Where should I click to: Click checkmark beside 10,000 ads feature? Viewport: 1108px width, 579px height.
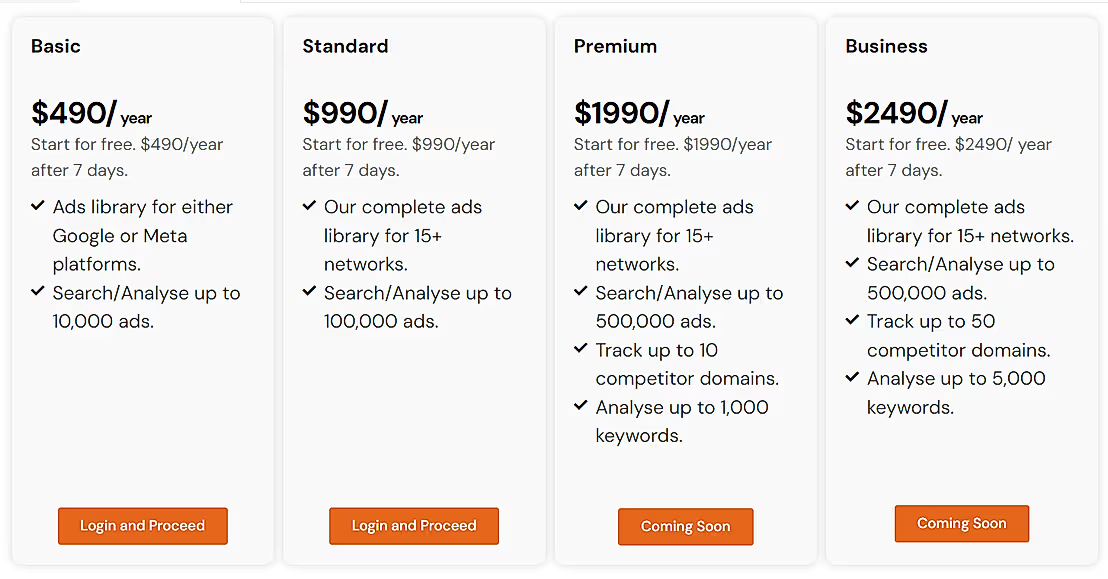pos(38,292)
